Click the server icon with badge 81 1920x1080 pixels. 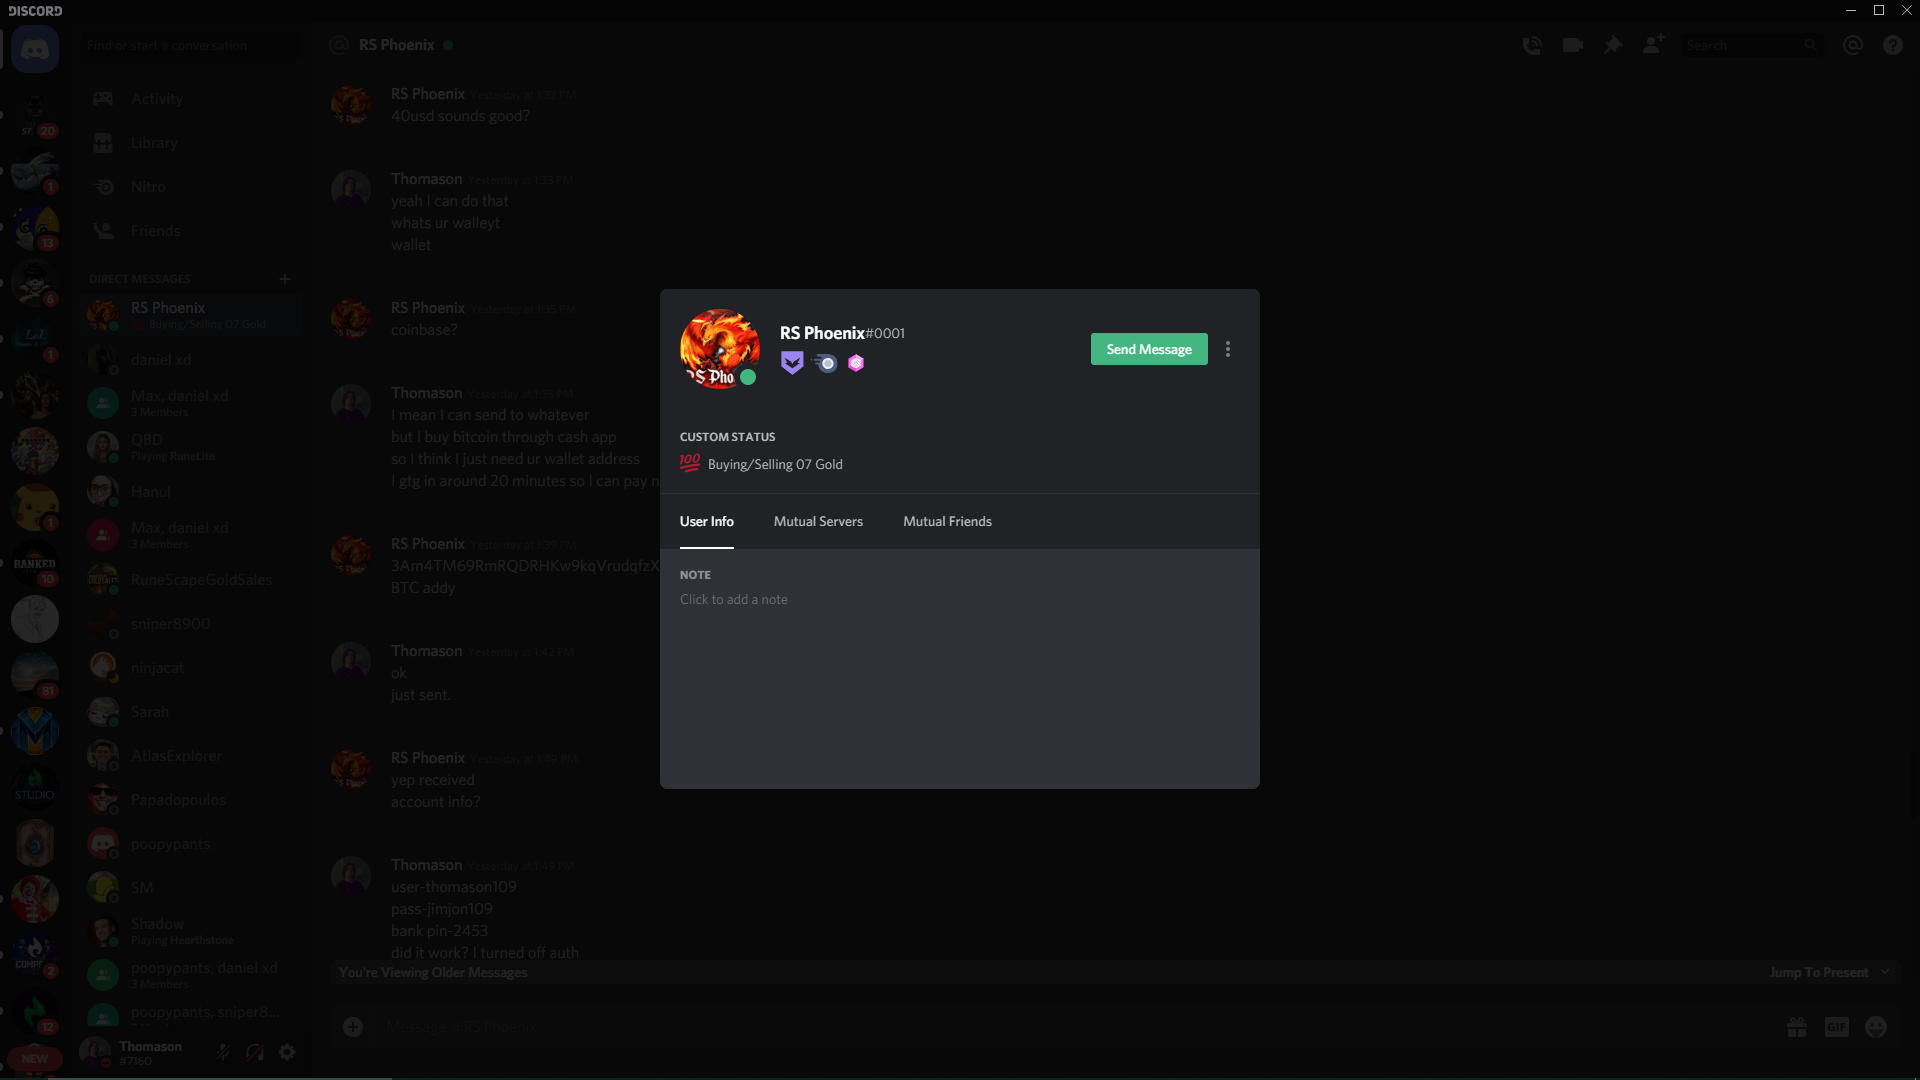[35, 675]
